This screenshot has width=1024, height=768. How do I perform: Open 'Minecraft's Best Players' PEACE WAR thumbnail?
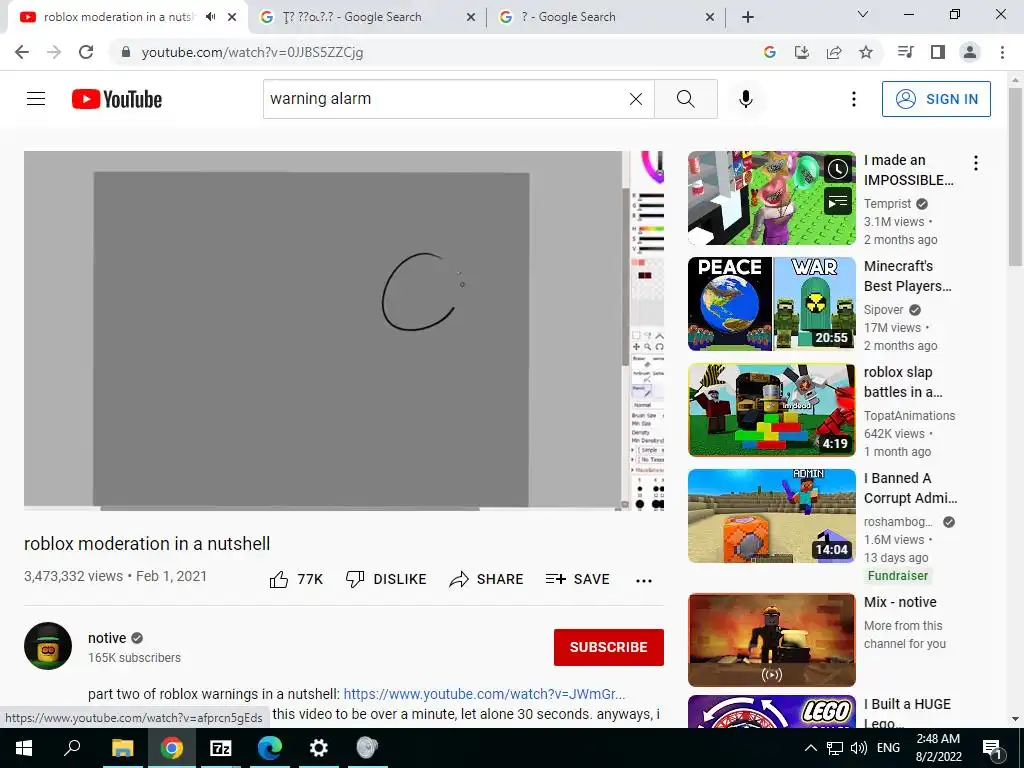coord(771,304)
